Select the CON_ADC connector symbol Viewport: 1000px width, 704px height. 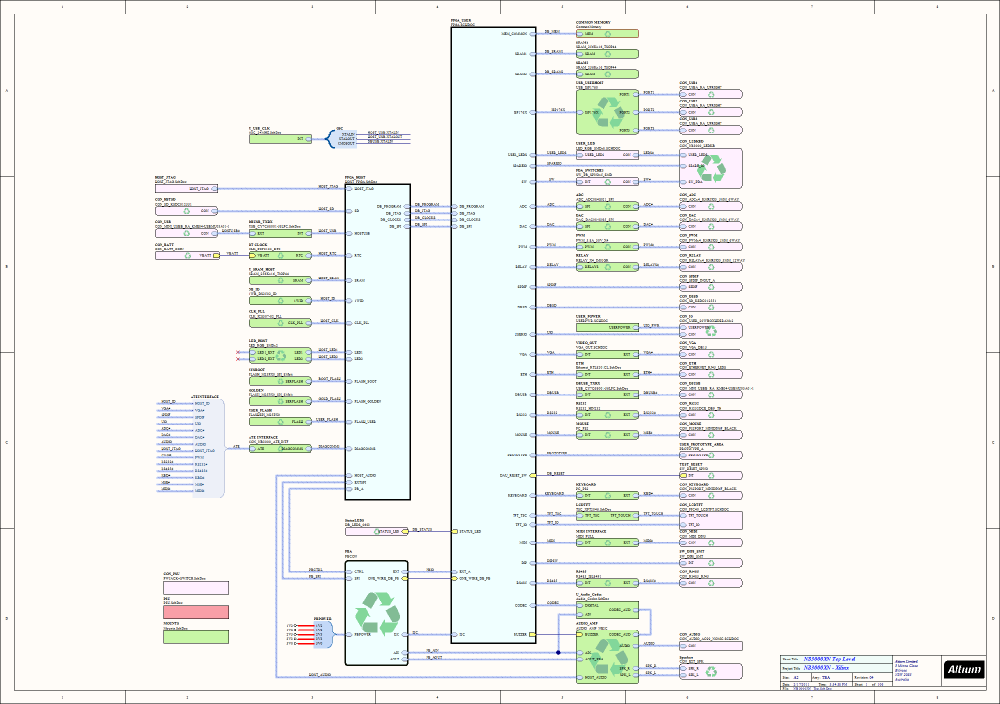tap(710, 207)
